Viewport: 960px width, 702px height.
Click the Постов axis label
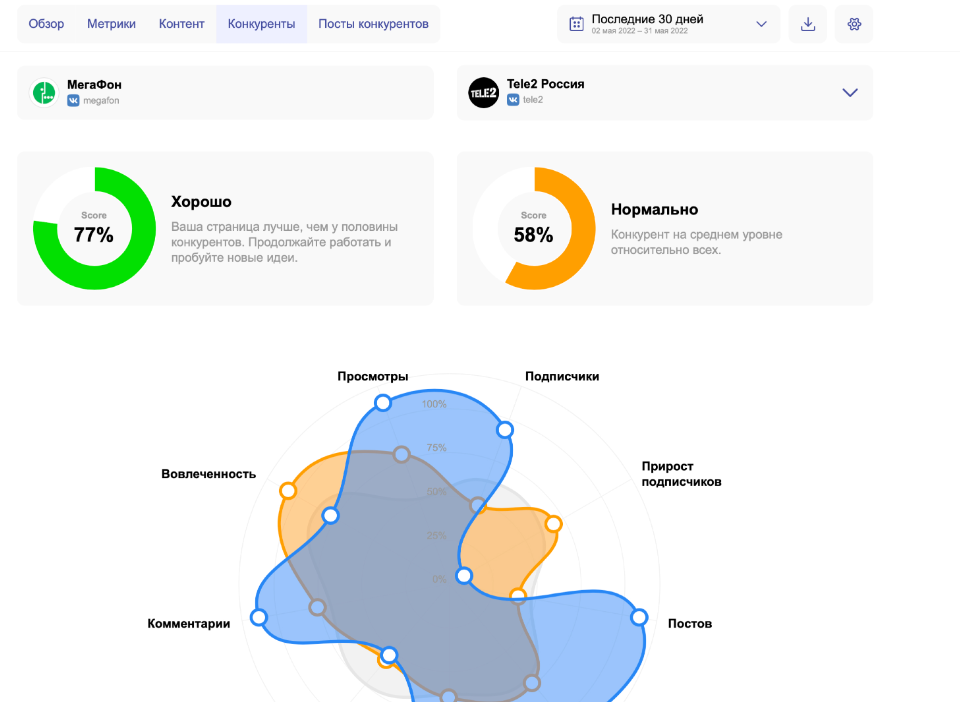pos(690,624)
